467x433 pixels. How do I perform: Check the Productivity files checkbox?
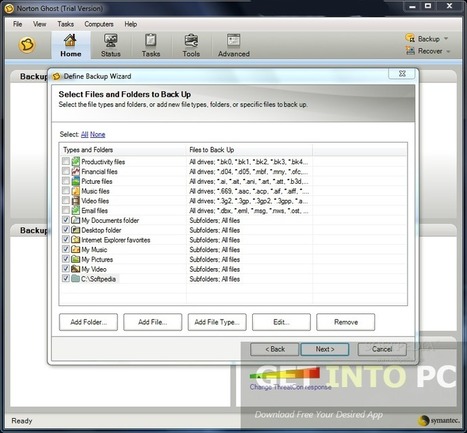click(66, 162)
